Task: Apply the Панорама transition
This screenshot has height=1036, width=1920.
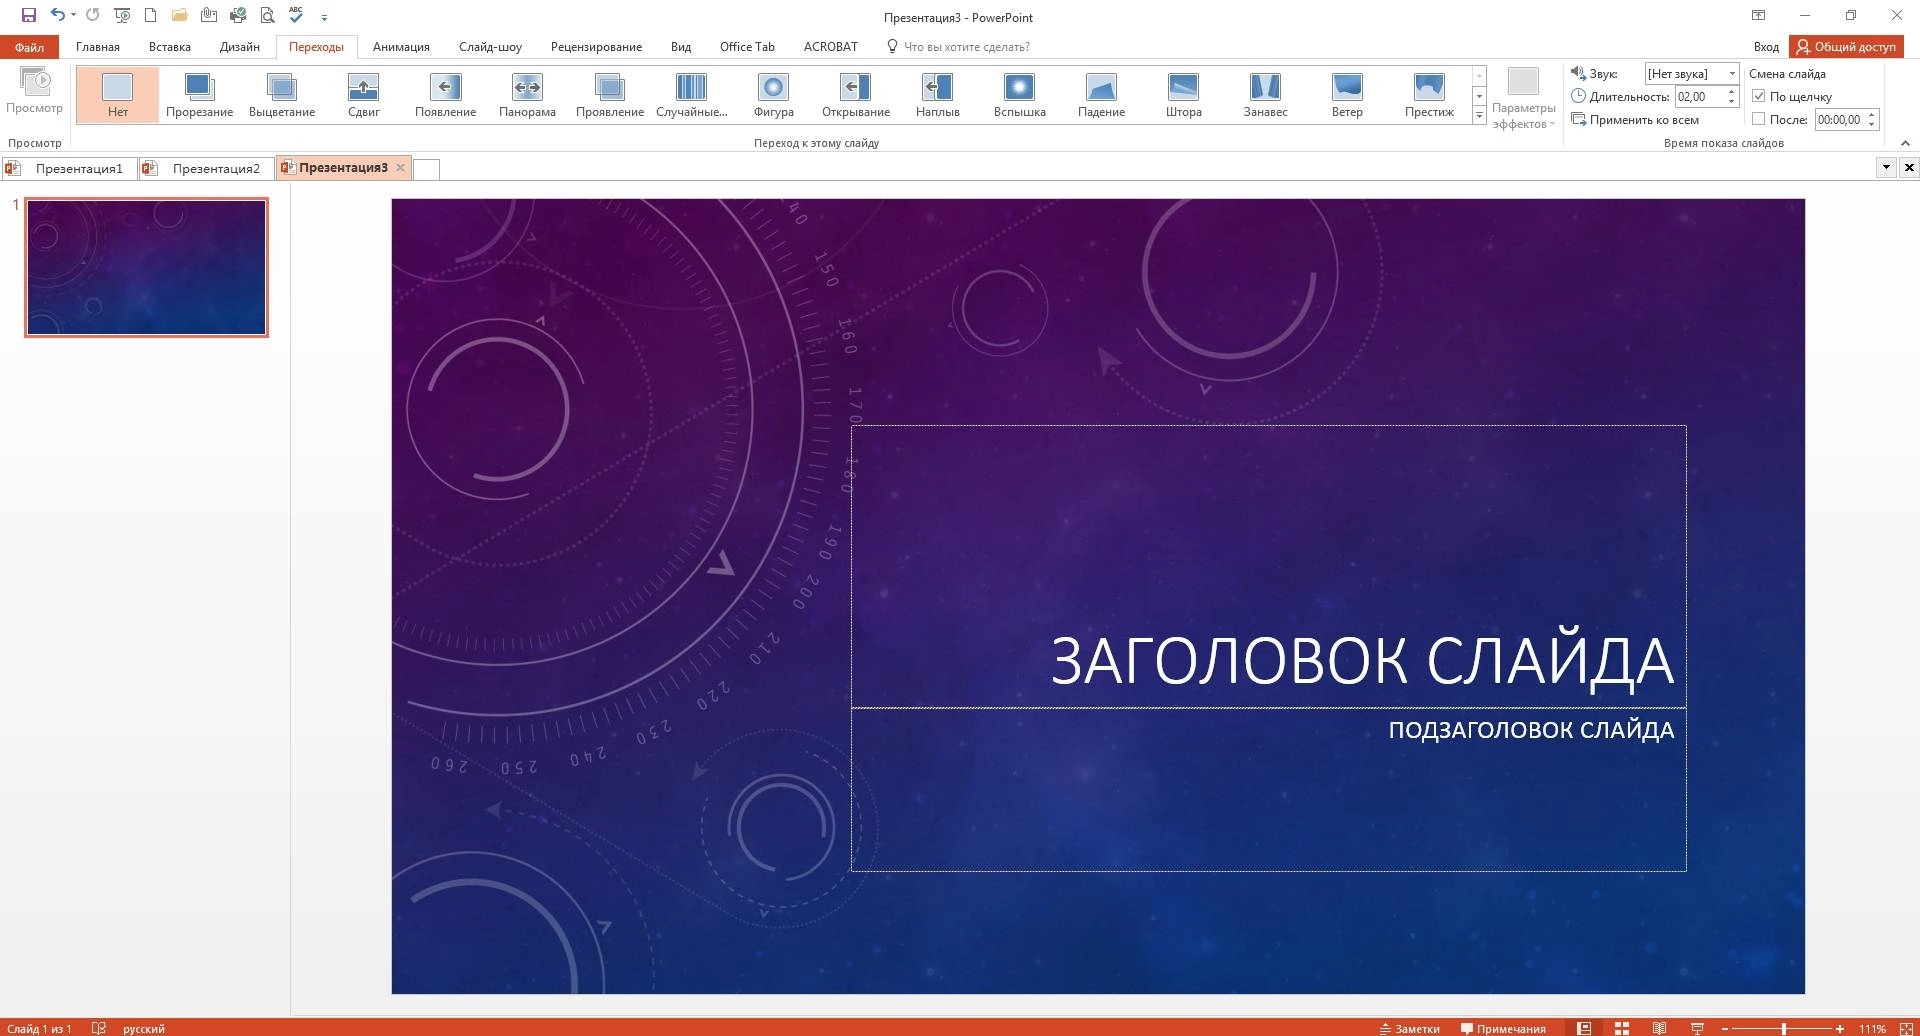Action: click(528, 95)
